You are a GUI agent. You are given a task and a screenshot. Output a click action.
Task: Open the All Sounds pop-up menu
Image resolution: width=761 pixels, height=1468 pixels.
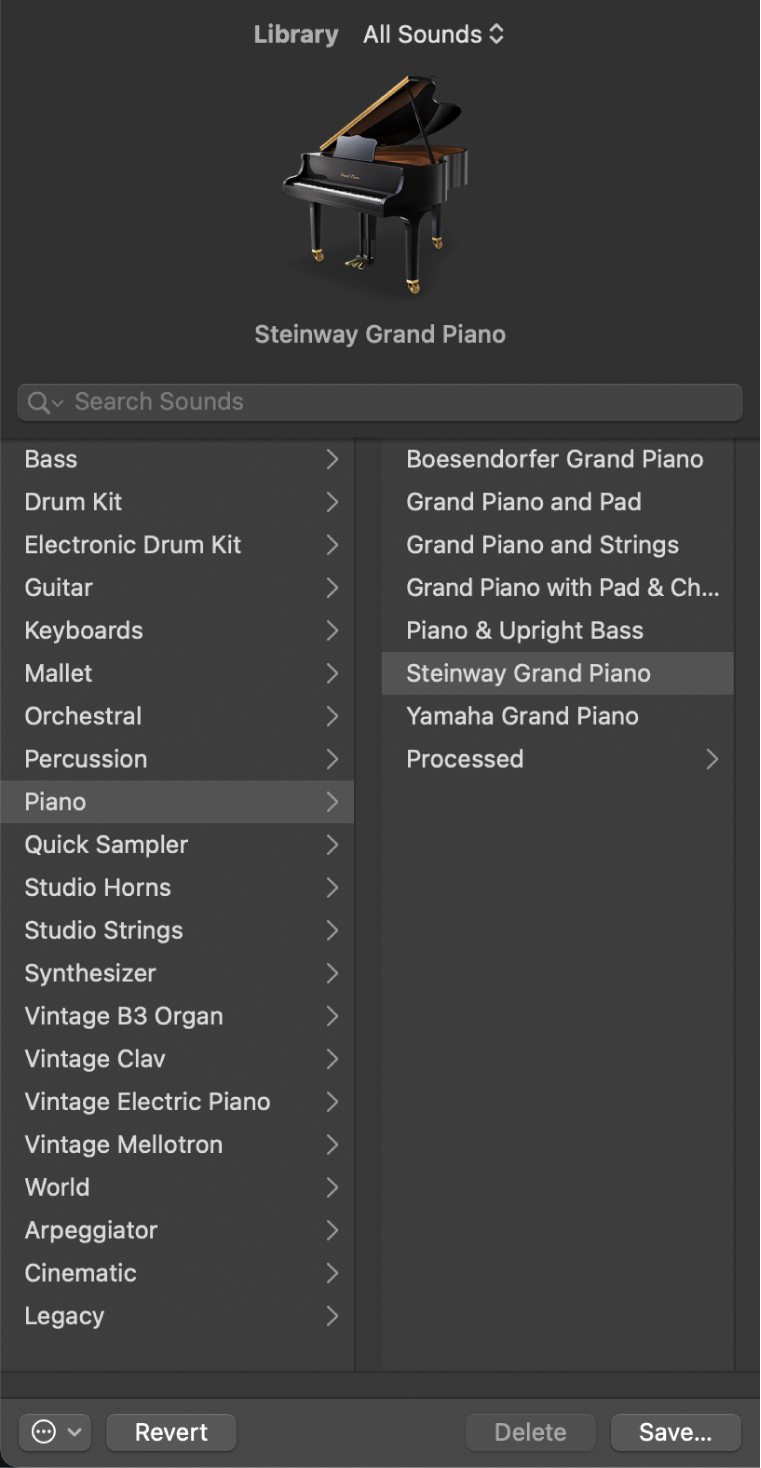click(433, 35)
